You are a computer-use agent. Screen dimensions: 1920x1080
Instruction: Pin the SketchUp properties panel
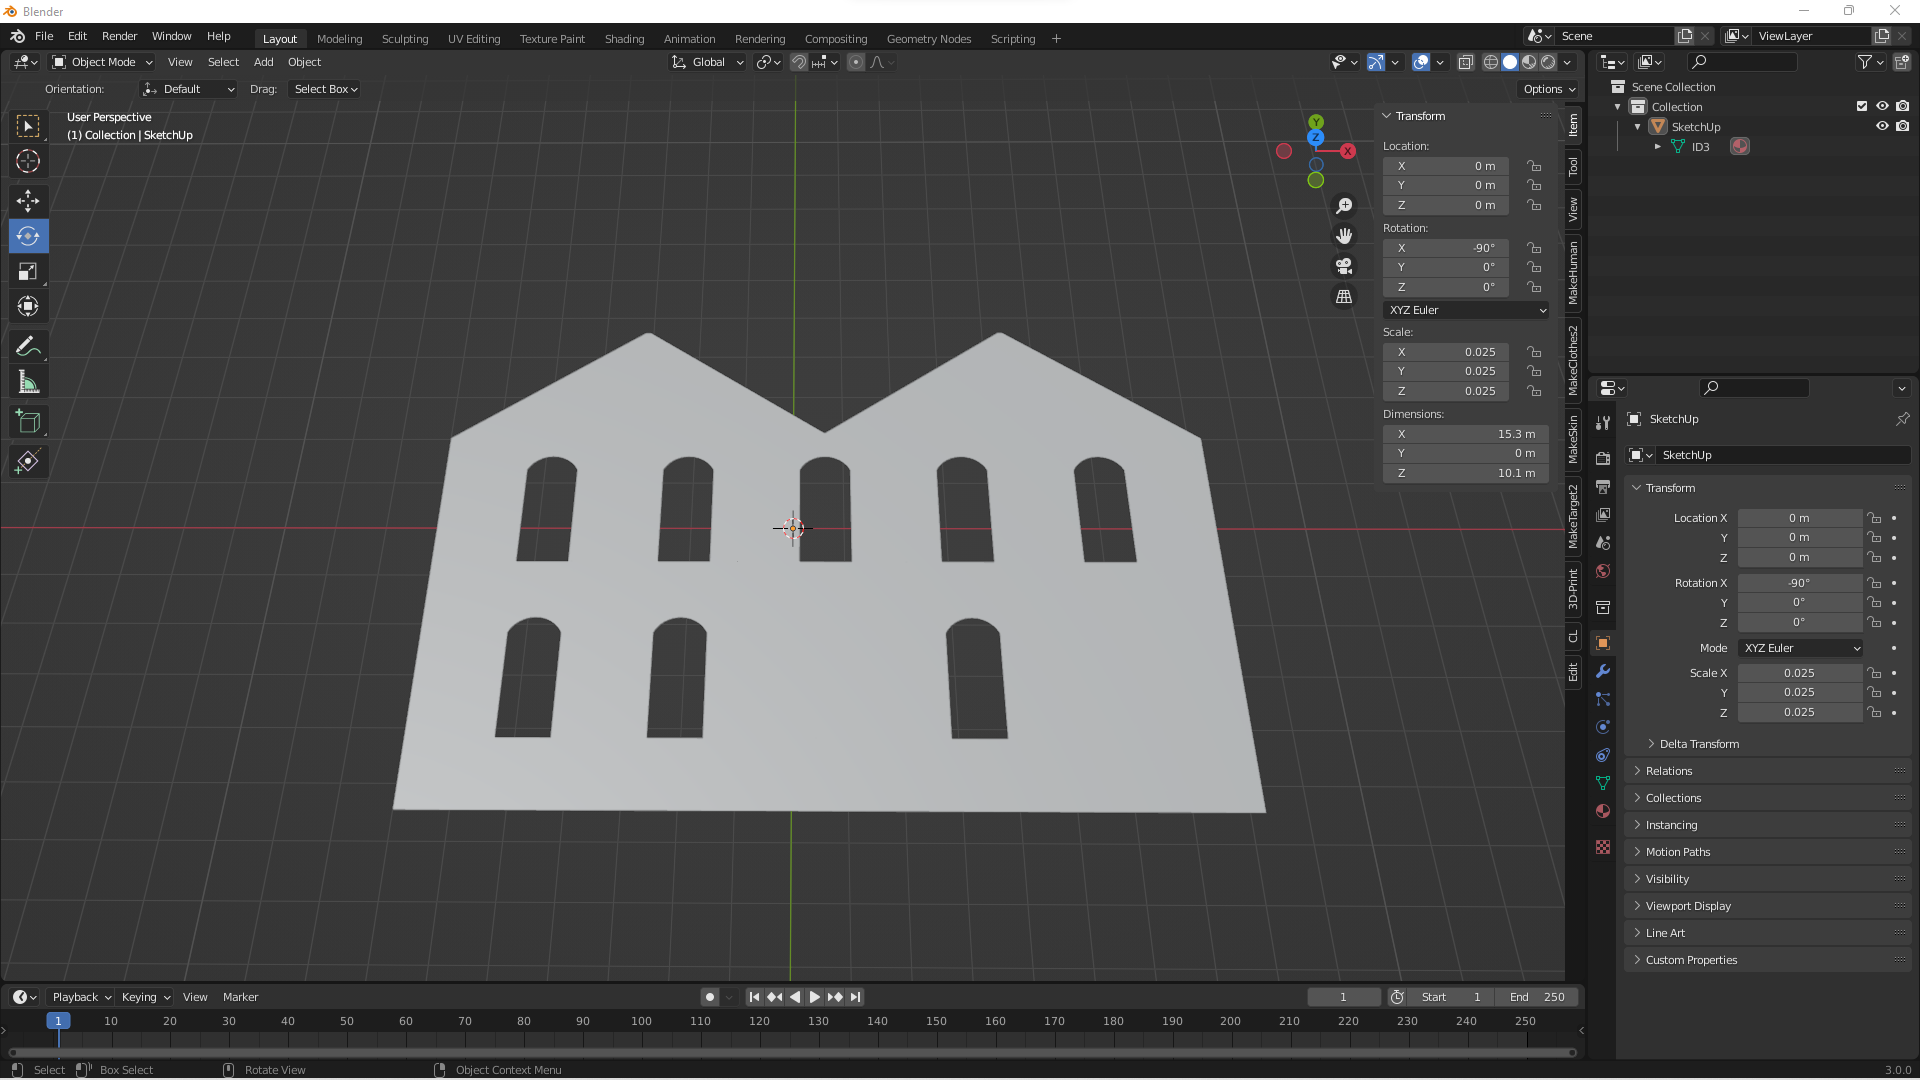click(x=1902, y=419)
